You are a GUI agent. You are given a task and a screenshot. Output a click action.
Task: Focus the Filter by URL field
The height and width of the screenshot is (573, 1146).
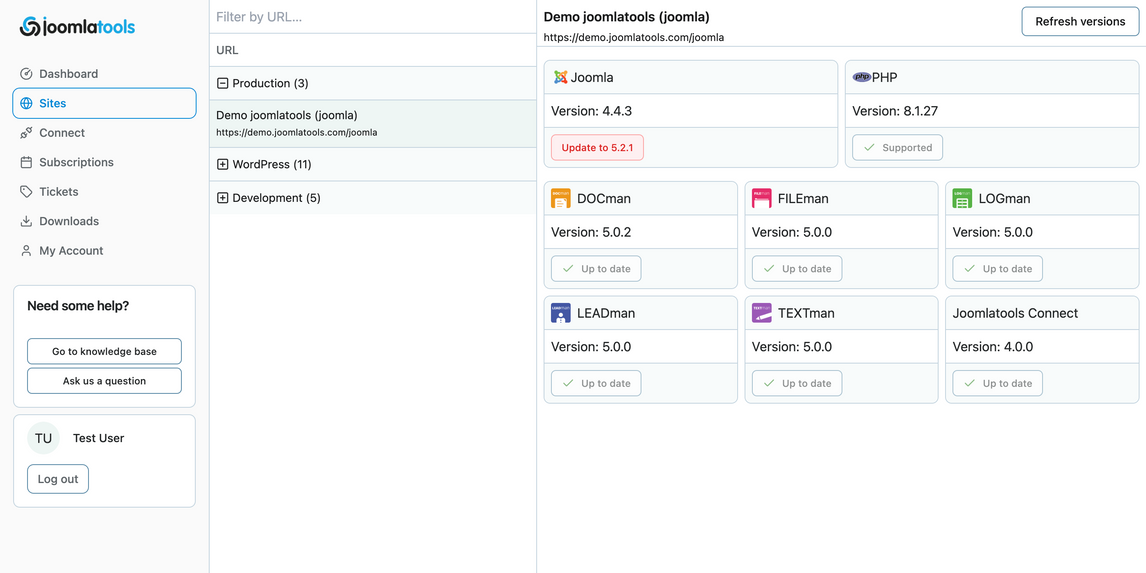pyautogui.click(x=373, y=17)
